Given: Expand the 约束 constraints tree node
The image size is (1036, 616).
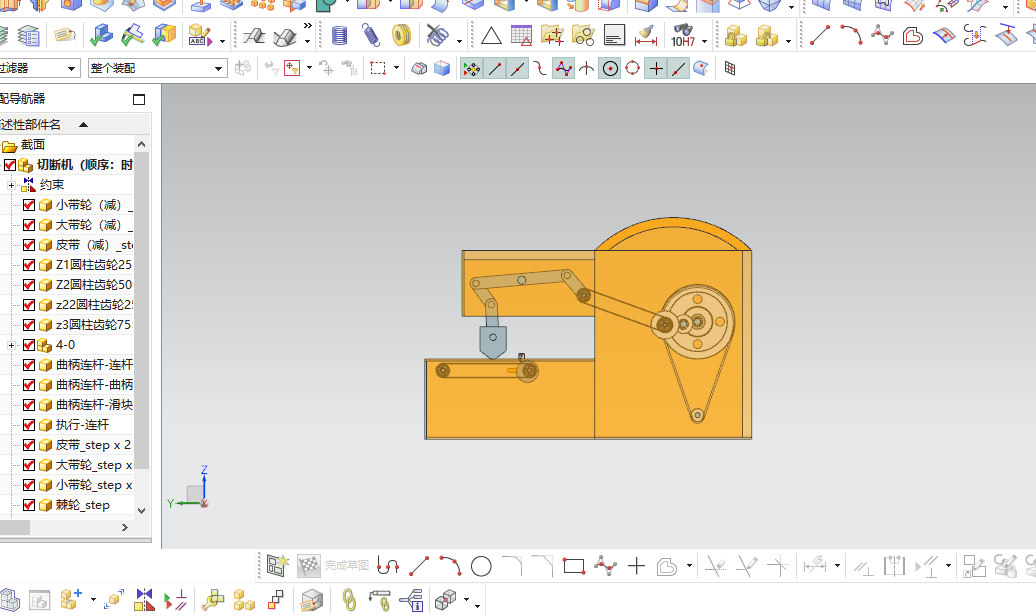Looking at the screenshot, I should click(11, 185).
